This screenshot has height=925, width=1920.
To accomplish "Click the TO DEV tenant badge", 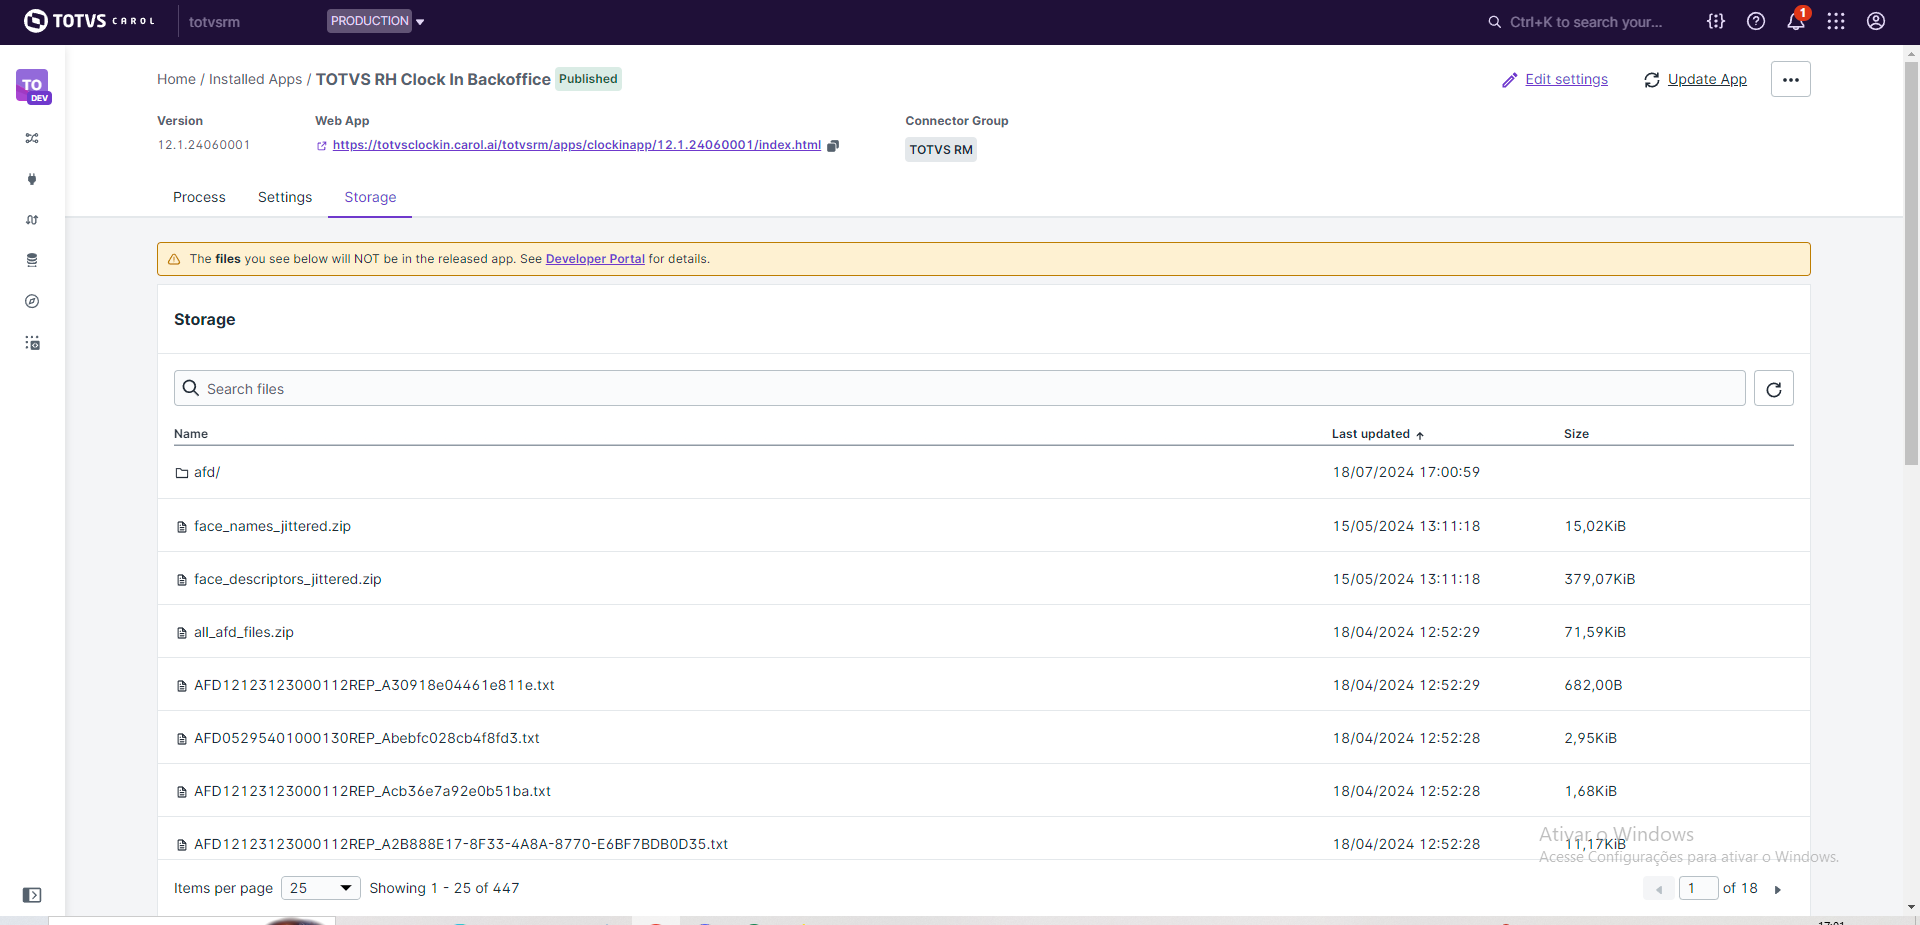I will point(33,86).
